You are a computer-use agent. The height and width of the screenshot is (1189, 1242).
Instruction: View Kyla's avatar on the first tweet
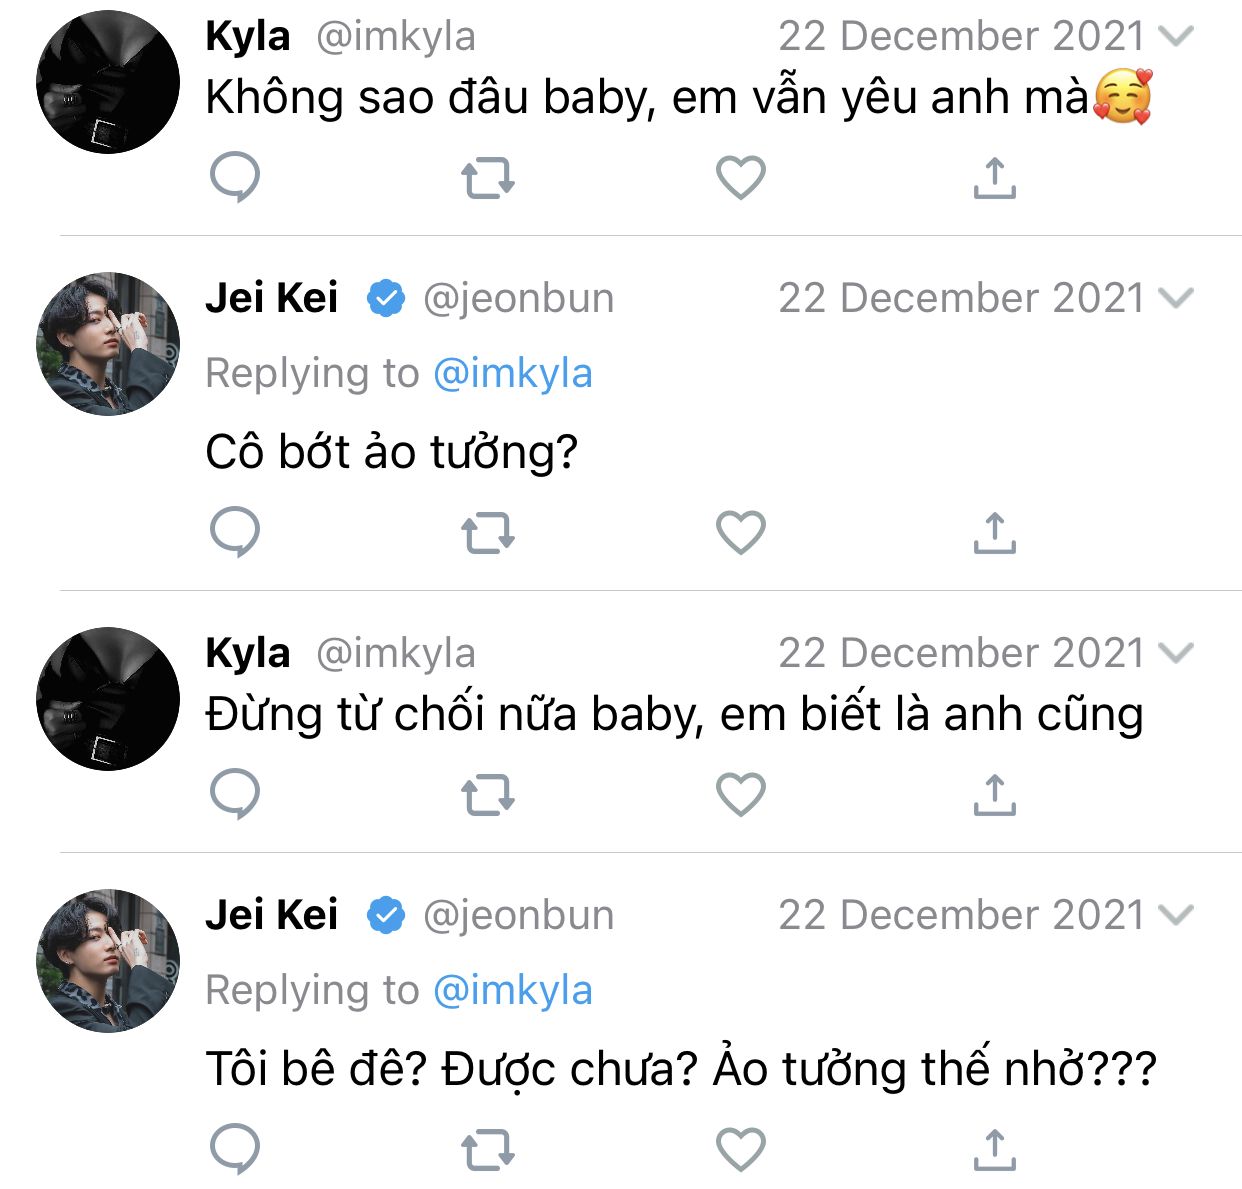tap(108, 82)
